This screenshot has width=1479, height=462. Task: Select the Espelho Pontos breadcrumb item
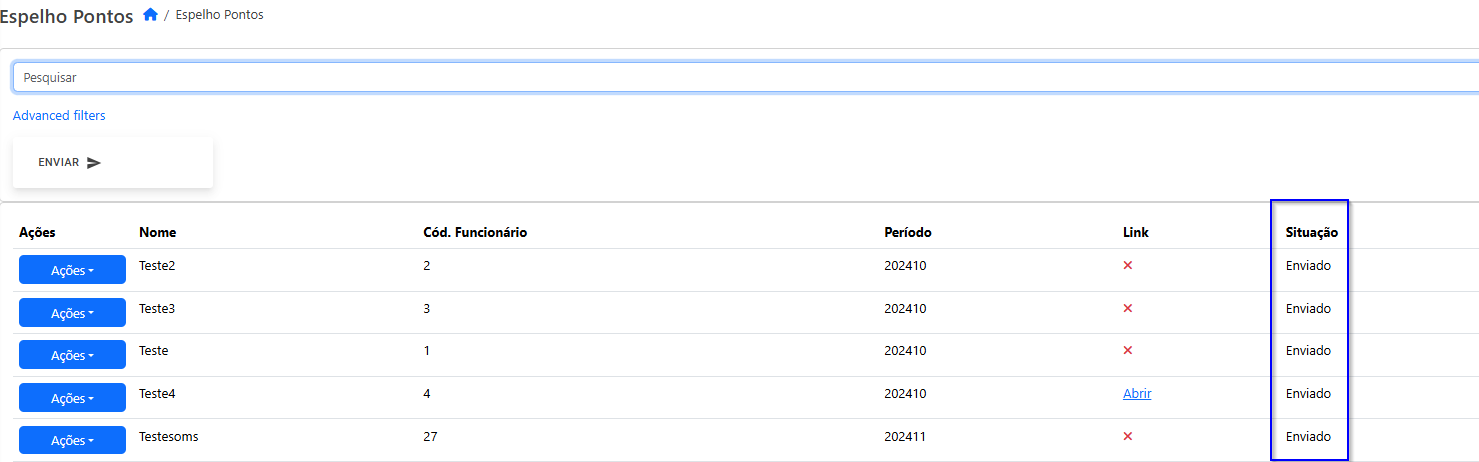click(219, 15)
